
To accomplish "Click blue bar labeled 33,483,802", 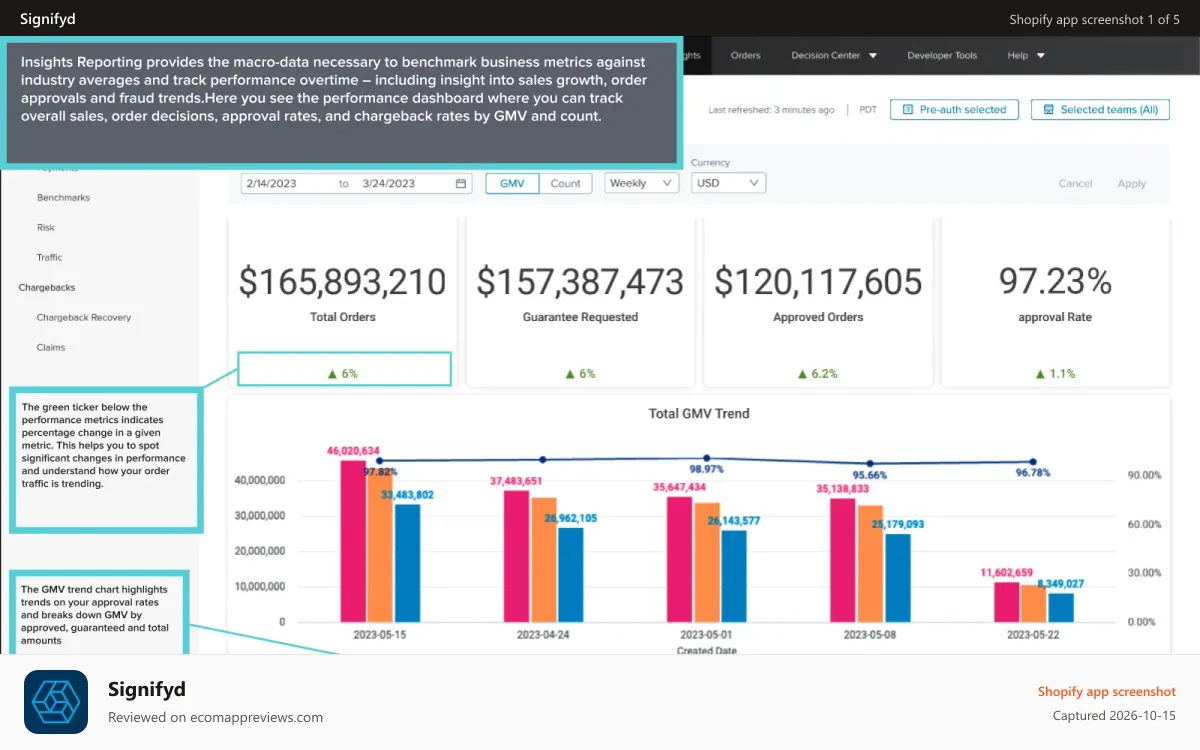I will tap(407, 562).
